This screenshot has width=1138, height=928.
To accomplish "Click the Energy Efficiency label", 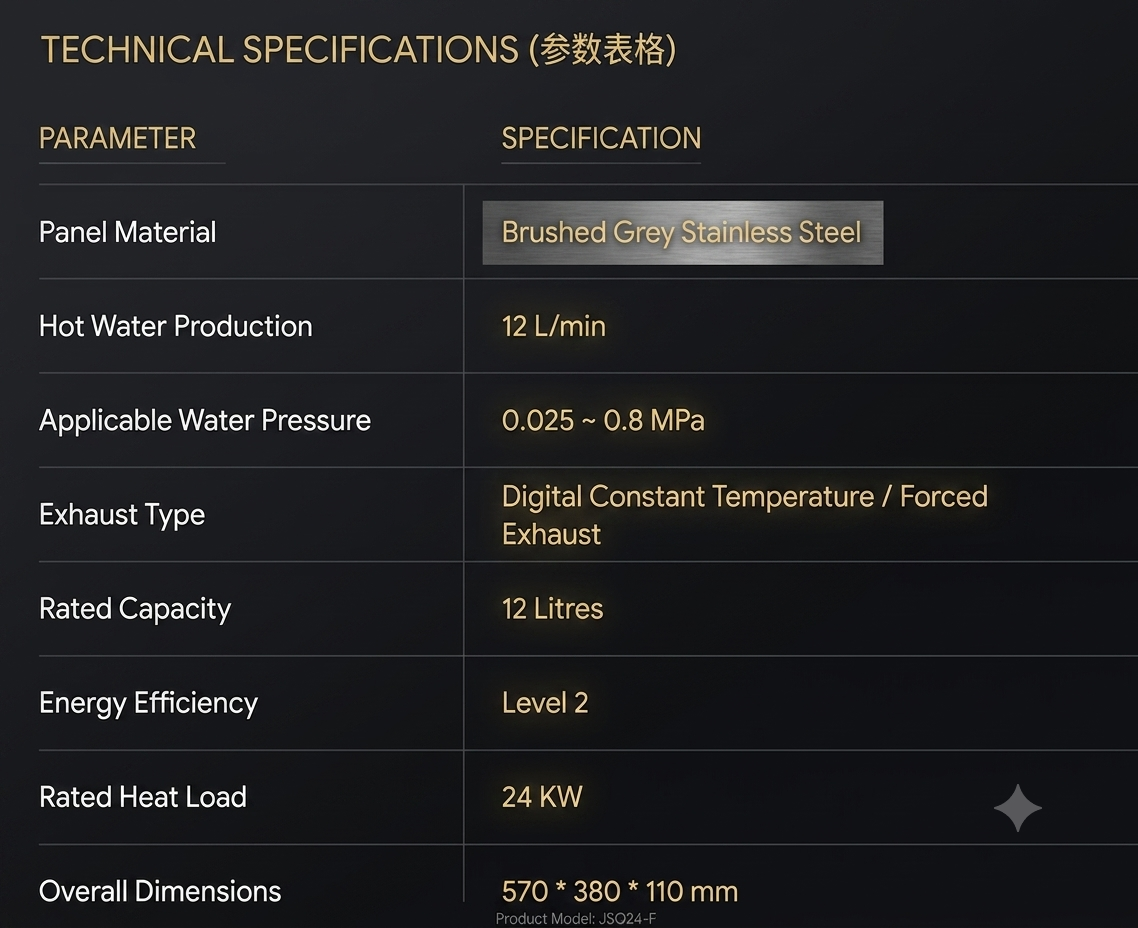I will [149, 703].
